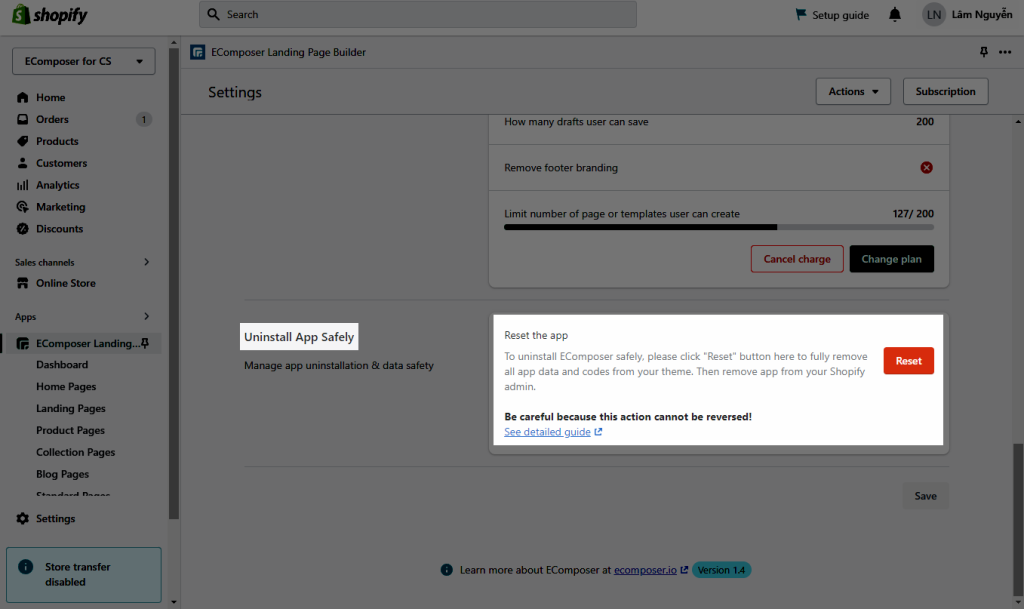The image size is (1024, 609).
Task: Click the Subscription button
Action: pos(946,91)
